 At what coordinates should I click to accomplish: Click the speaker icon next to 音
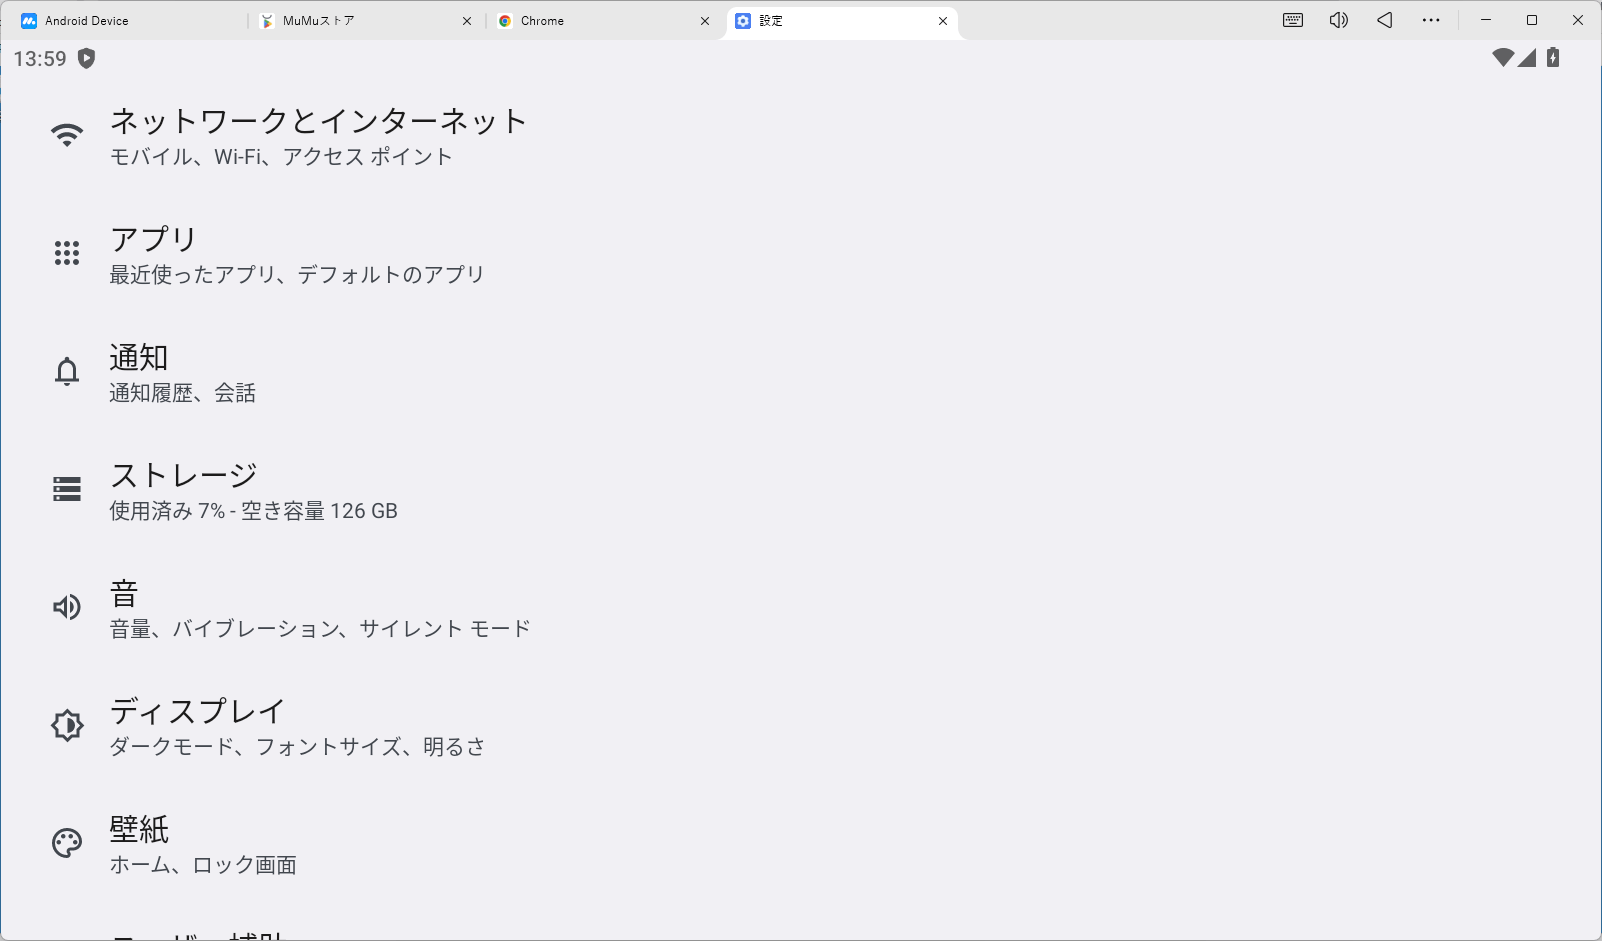[67, 607]
